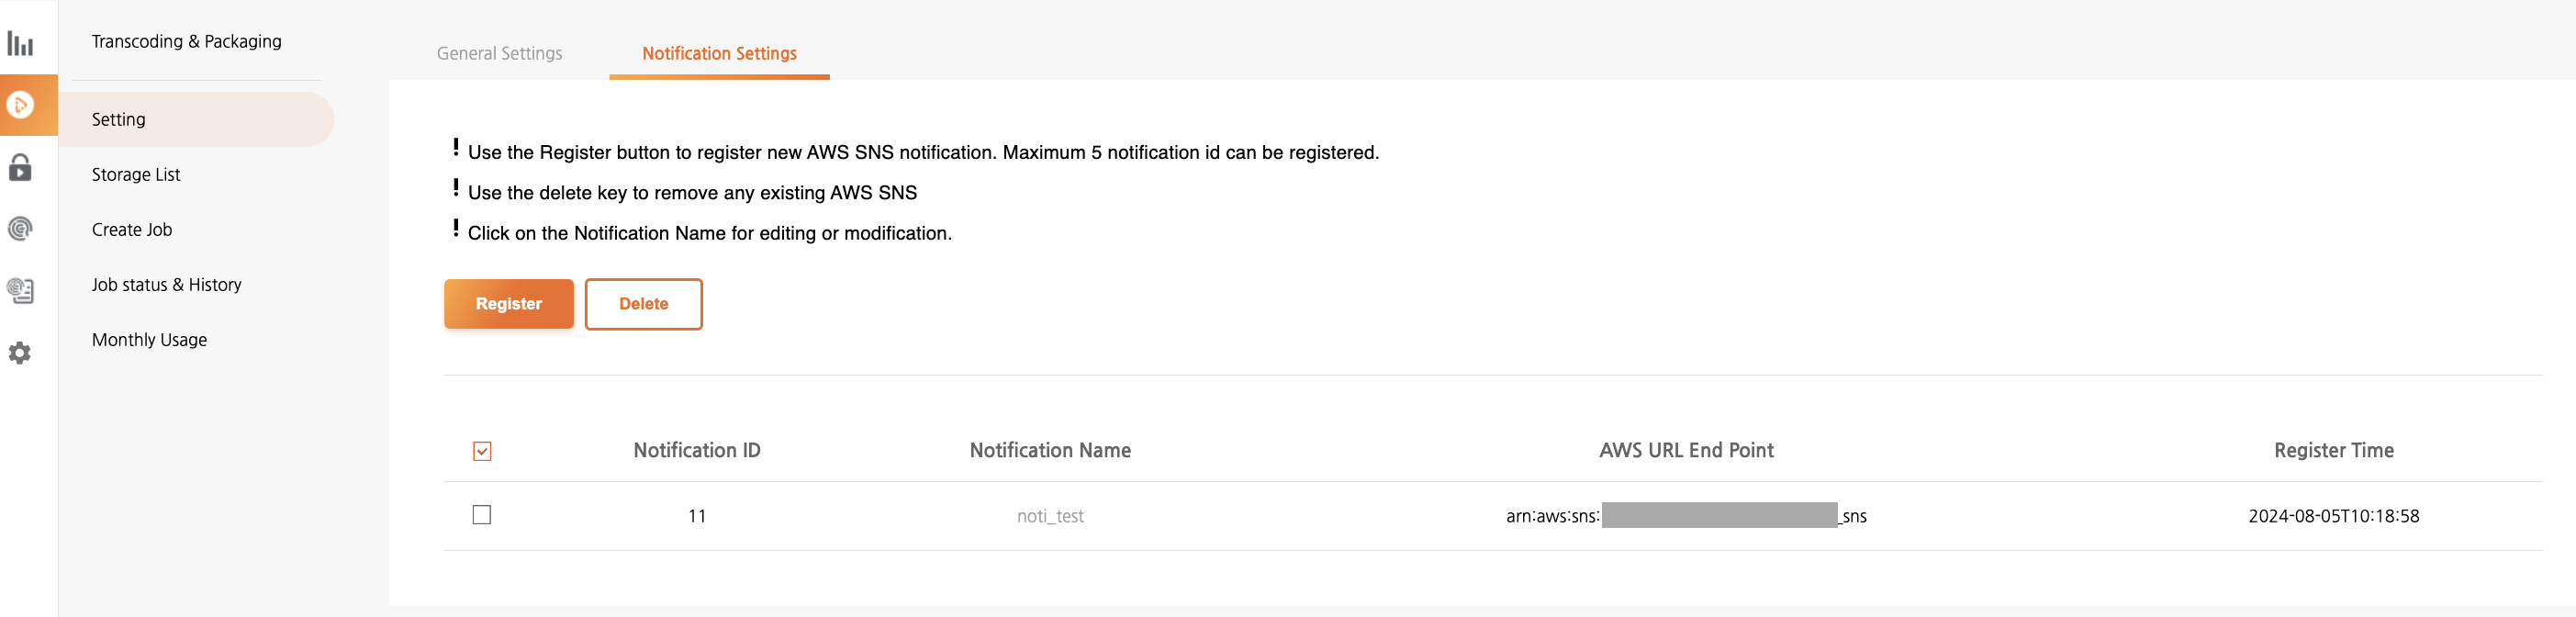Switch to the General Settings tab

click(499, 53)
